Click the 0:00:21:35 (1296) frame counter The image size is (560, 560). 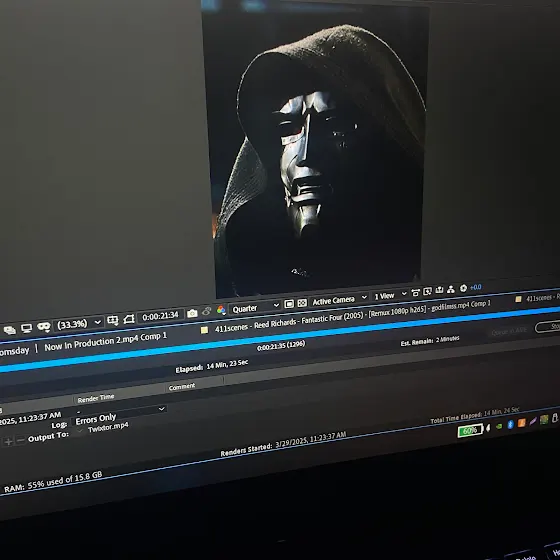point(281,346)
